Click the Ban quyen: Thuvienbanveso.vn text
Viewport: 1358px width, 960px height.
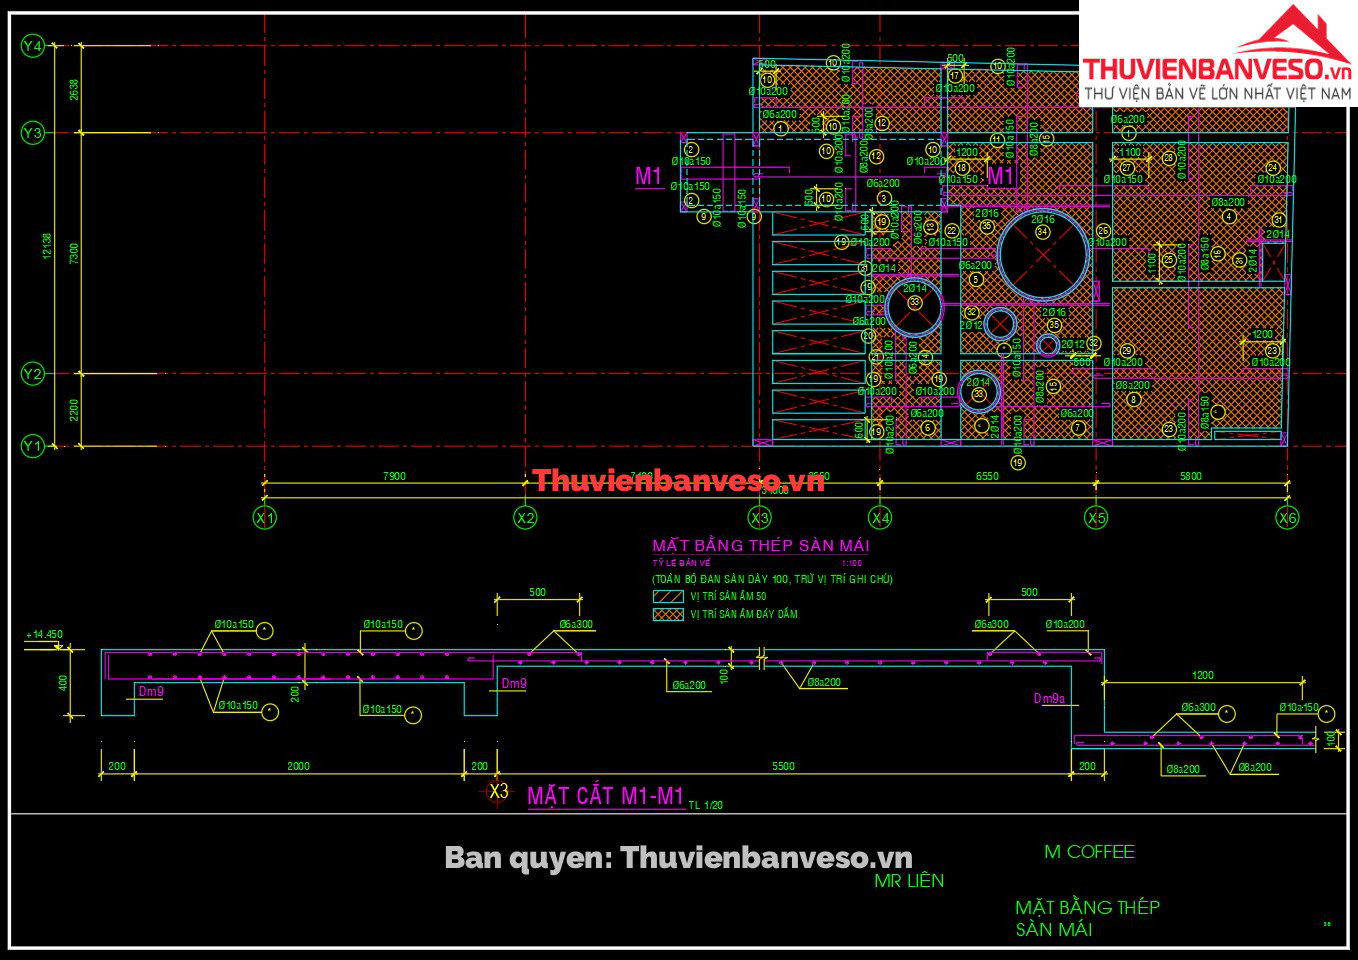pyautogui.click(x=678, y=857)
